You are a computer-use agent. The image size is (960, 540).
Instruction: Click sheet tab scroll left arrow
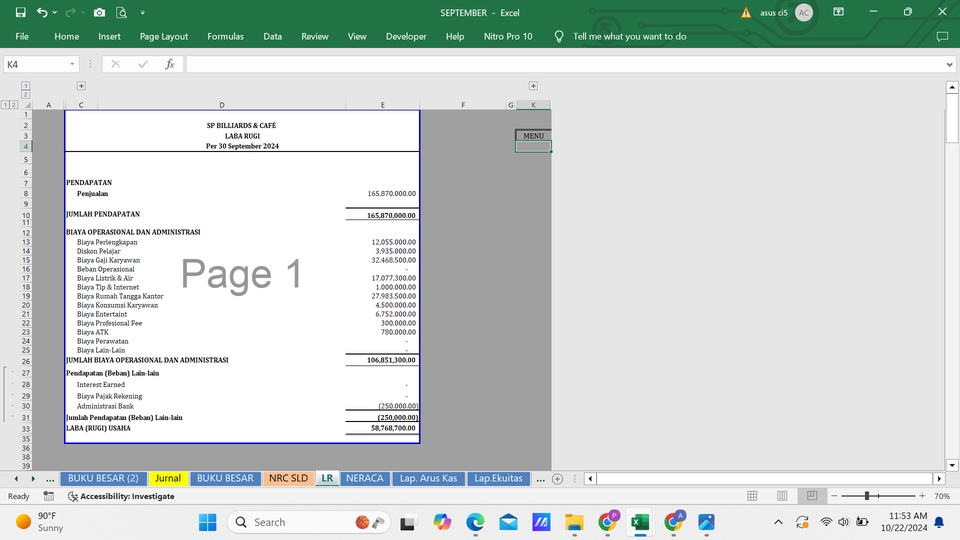pyautogui.click(x=16, y=479)
